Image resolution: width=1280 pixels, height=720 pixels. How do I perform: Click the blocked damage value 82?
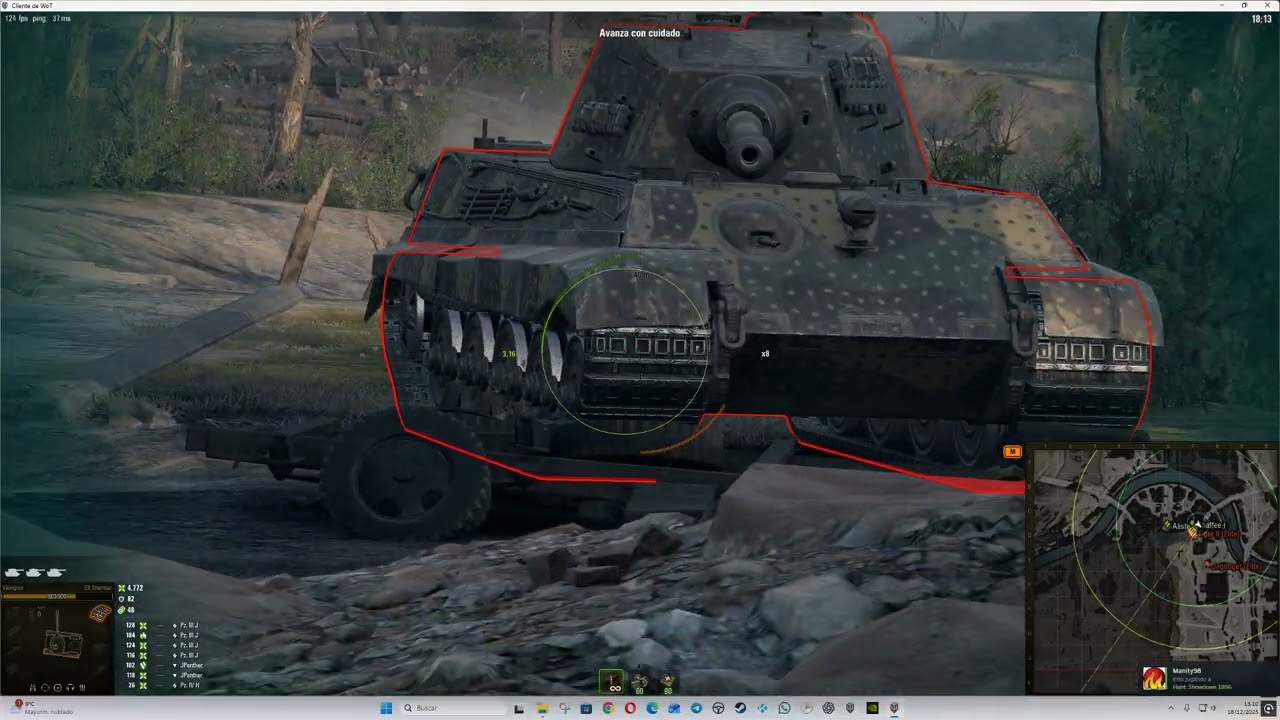tap(131, 599)
